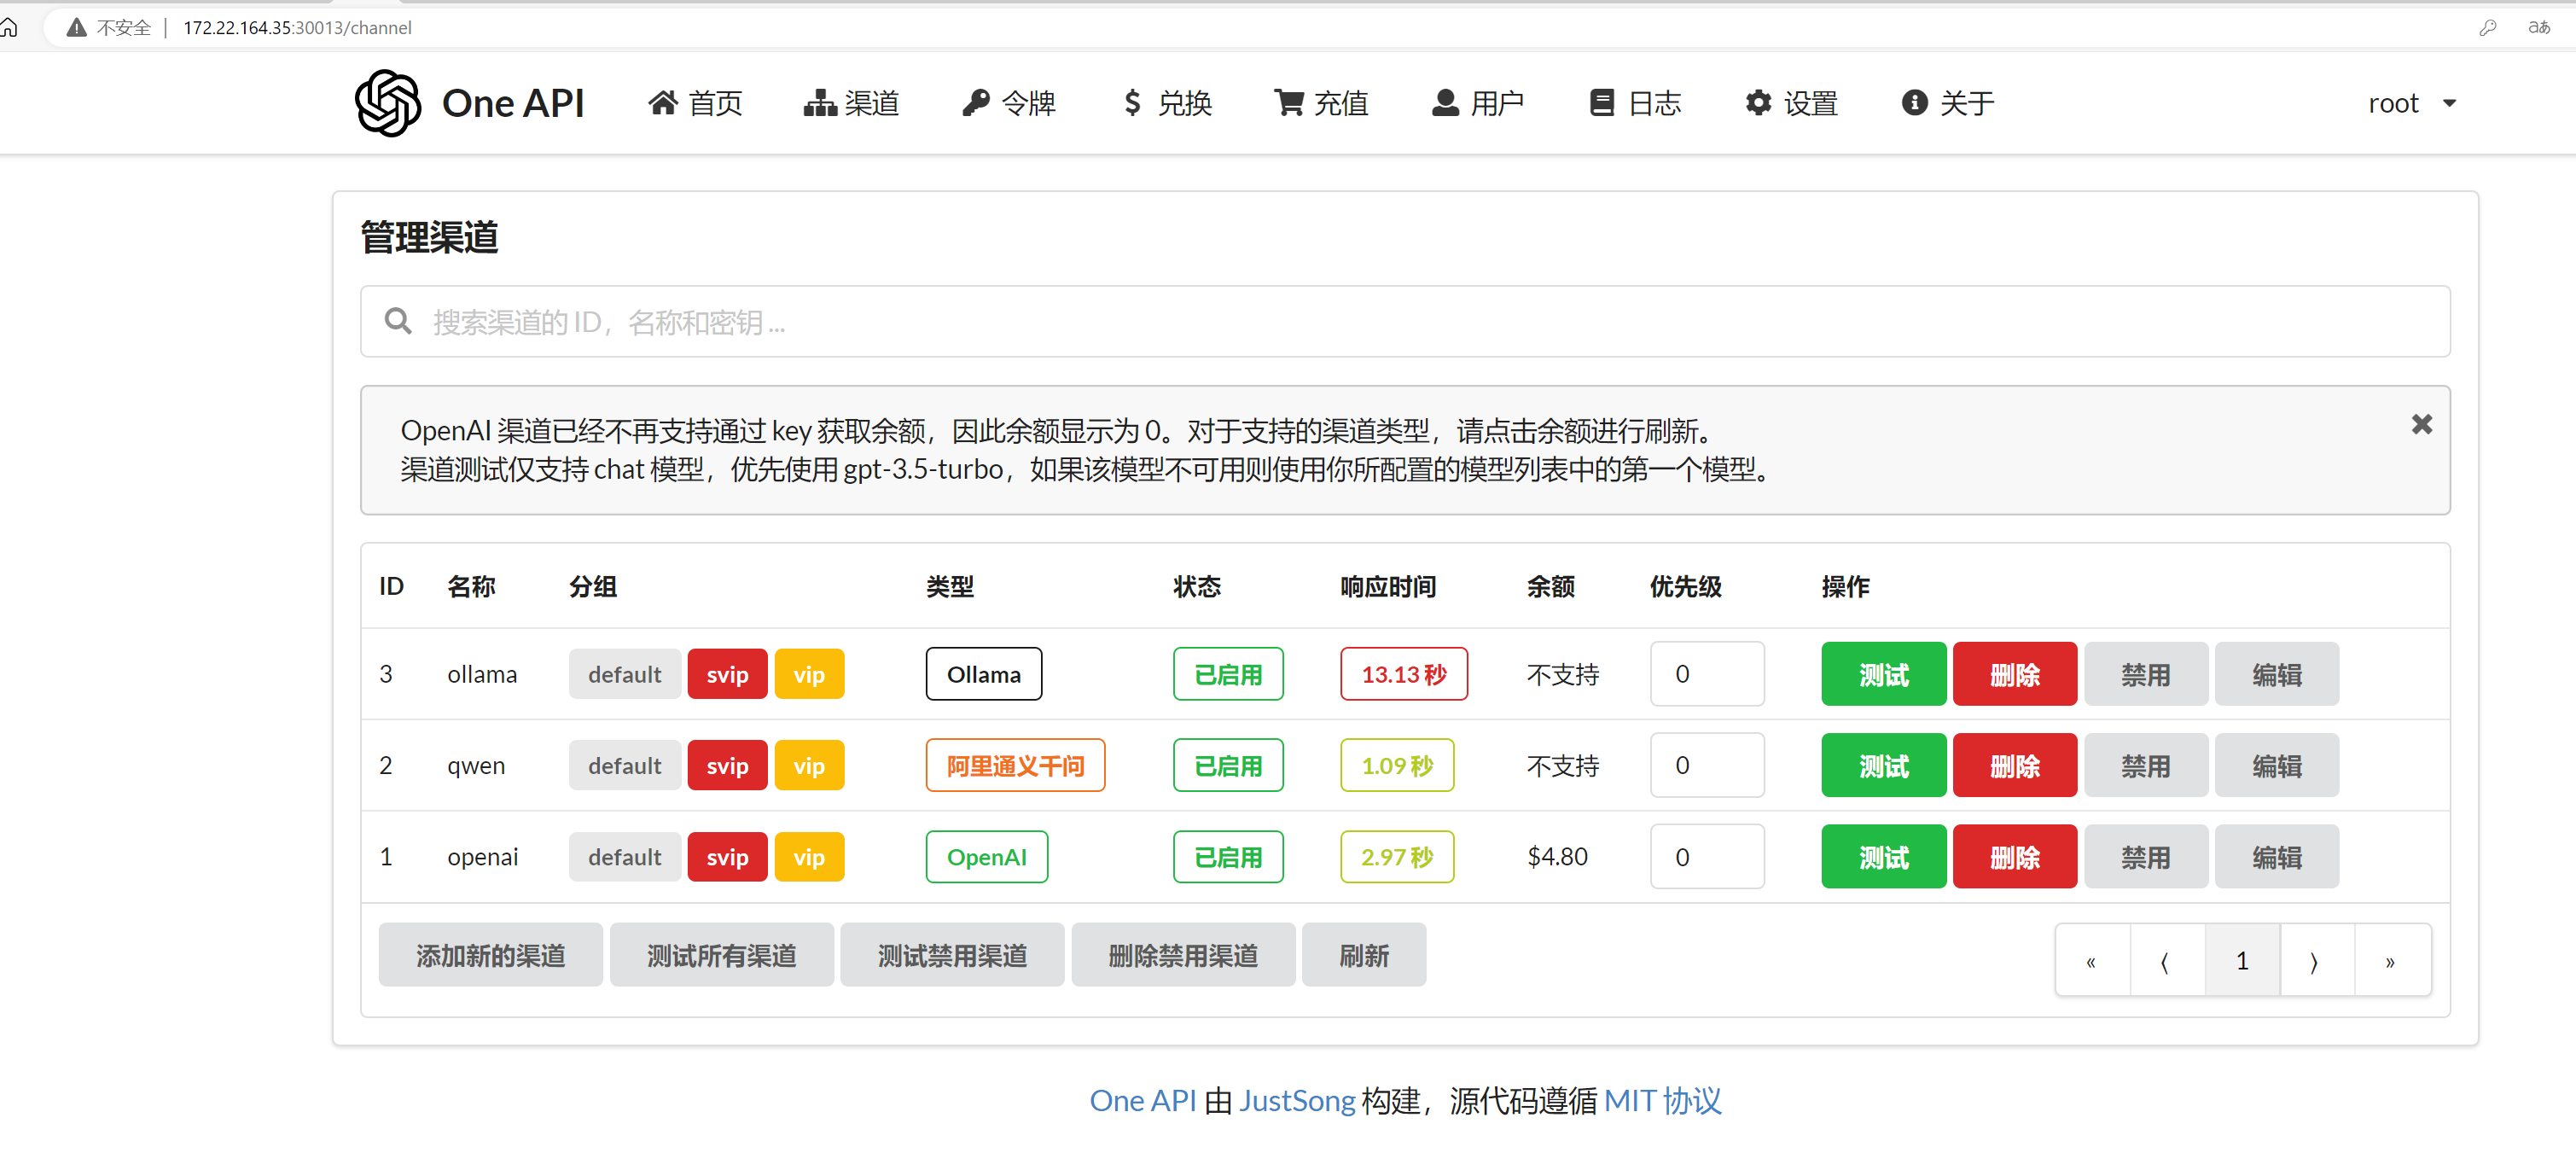This screenshot has width=2576, height=1176.
Task: Disable the ollama channel
Action: pyautogui.click(x=2145, y=675)
